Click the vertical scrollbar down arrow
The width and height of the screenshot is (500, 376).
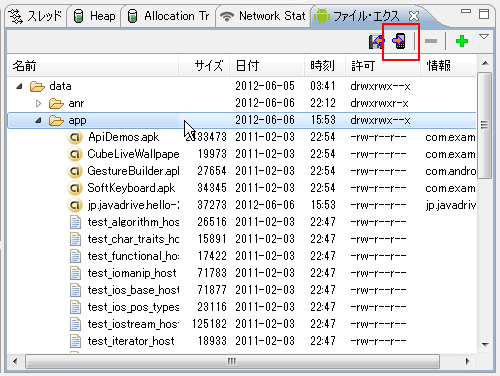coord(485,345)
